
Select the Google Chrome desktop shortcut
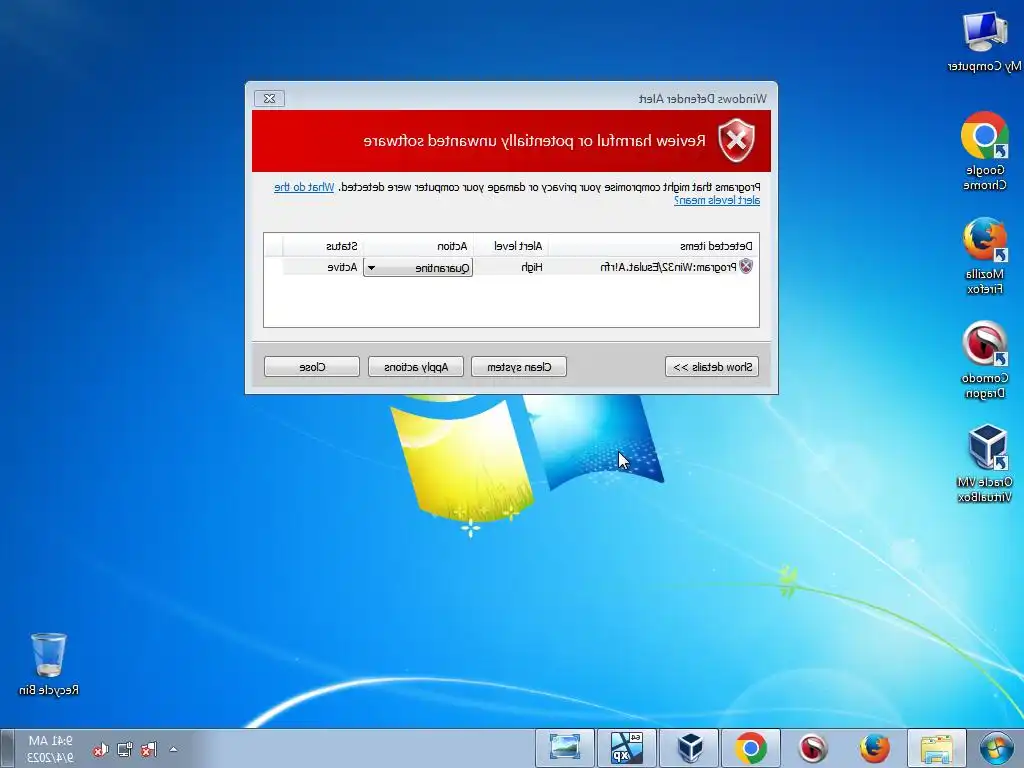984,151
